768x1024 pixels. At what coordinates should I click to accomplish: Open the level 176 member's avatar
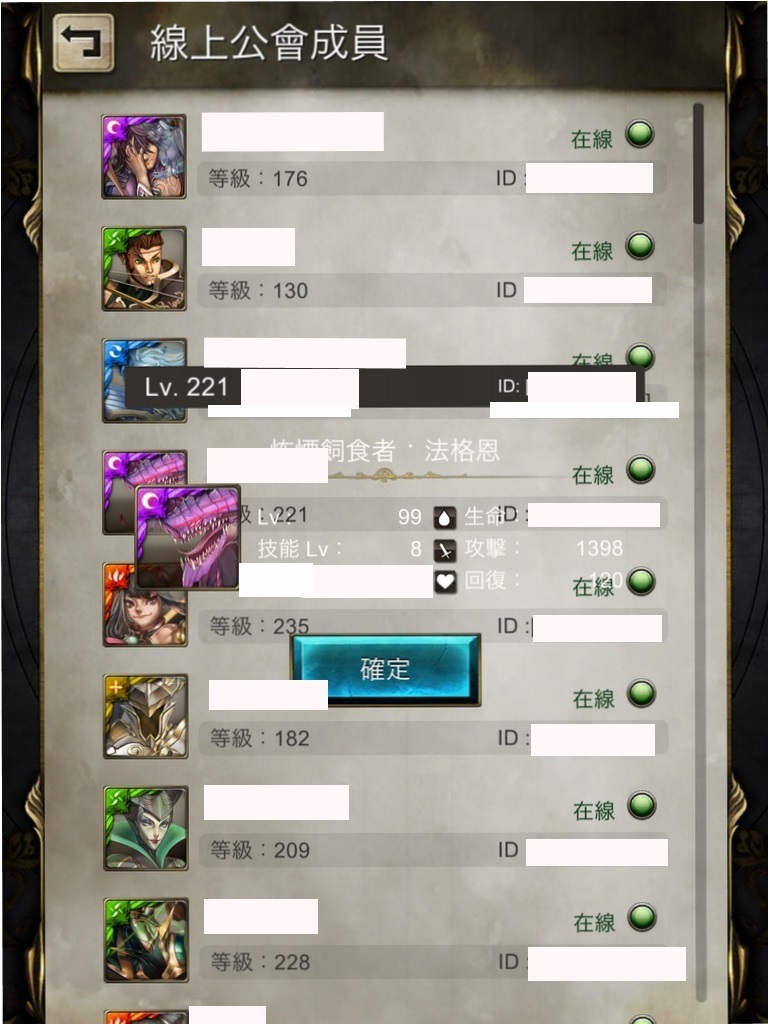144,156
